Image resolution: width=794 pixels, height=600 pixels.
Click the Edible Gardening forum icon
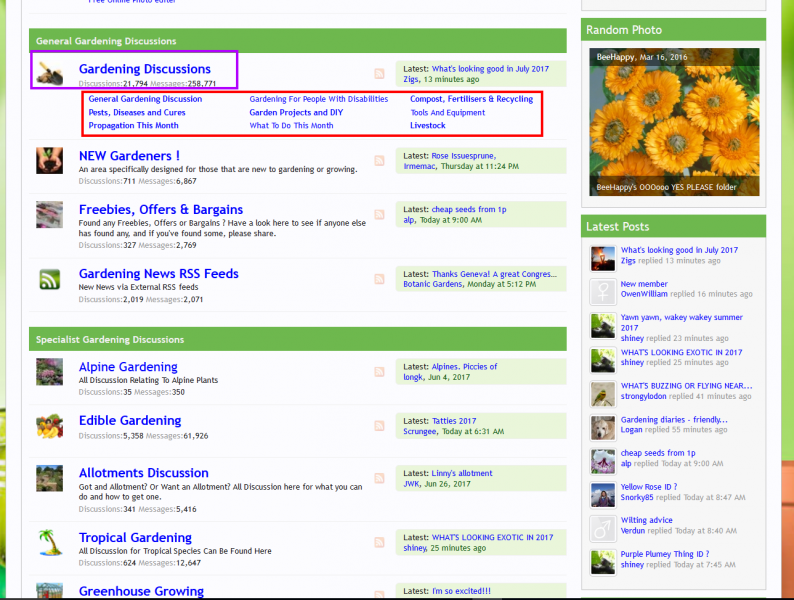coord(50,426)
